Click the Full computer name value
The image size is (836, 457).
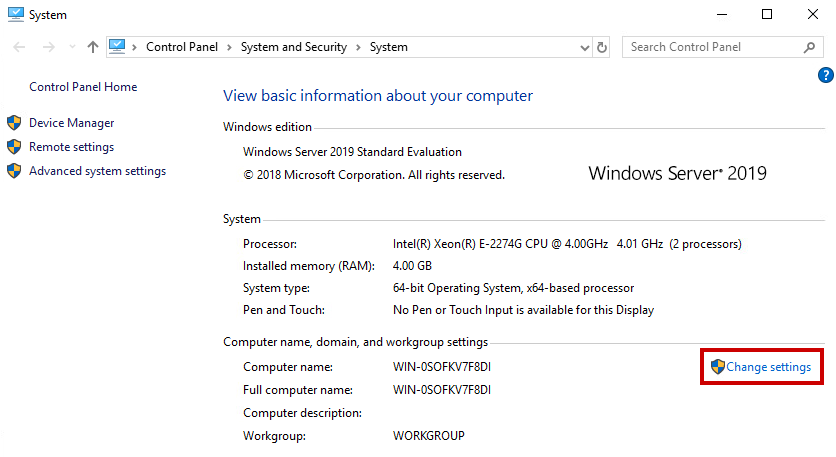click(442, 390)
